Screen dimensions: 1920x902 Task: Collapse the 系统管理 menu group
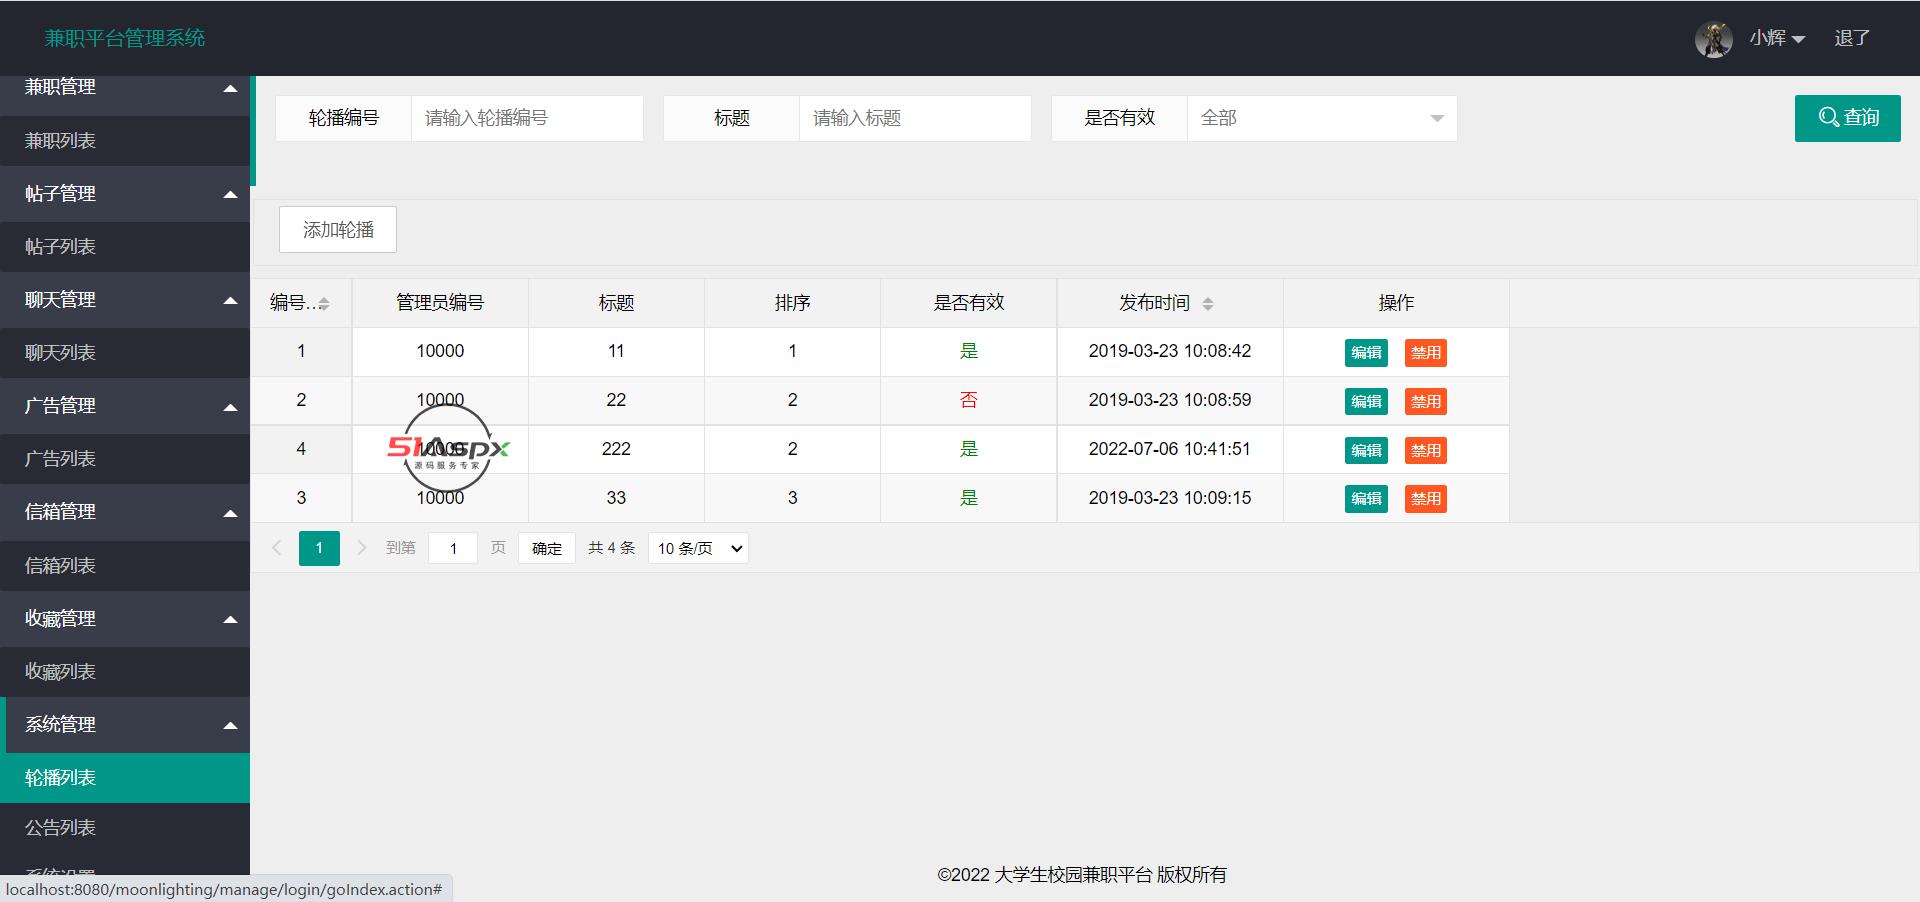pyautogui.click(x=125, y=725)
